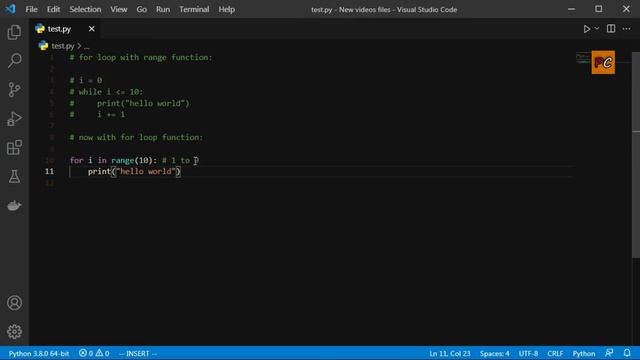The image size is (640, 360).
Task: Open the Go menu
Action: [142, 9]
